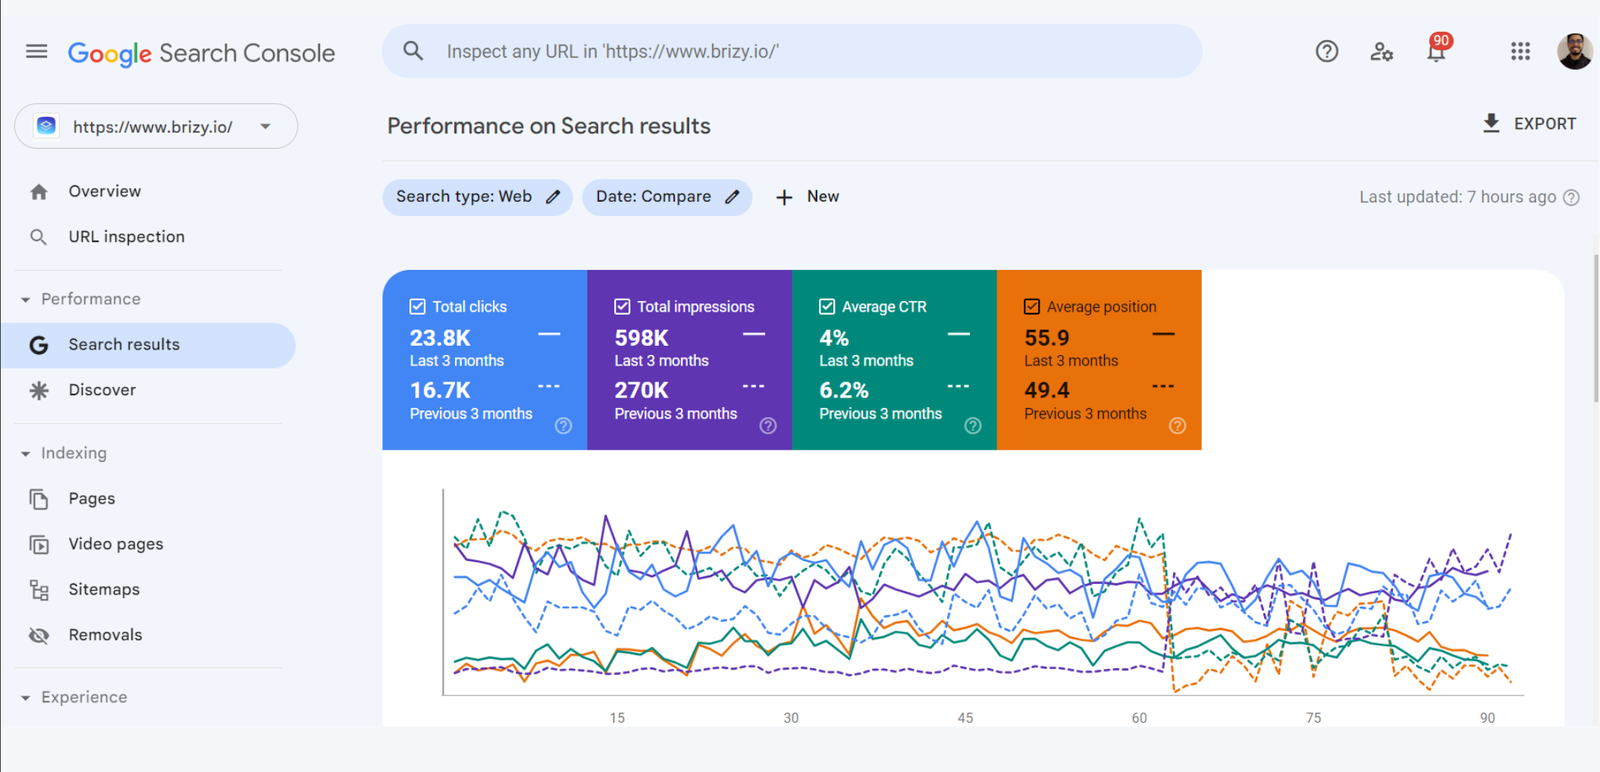Click help icon on Total clicks card
Screen dimensions: 1600x772
(x=563, y=426)
